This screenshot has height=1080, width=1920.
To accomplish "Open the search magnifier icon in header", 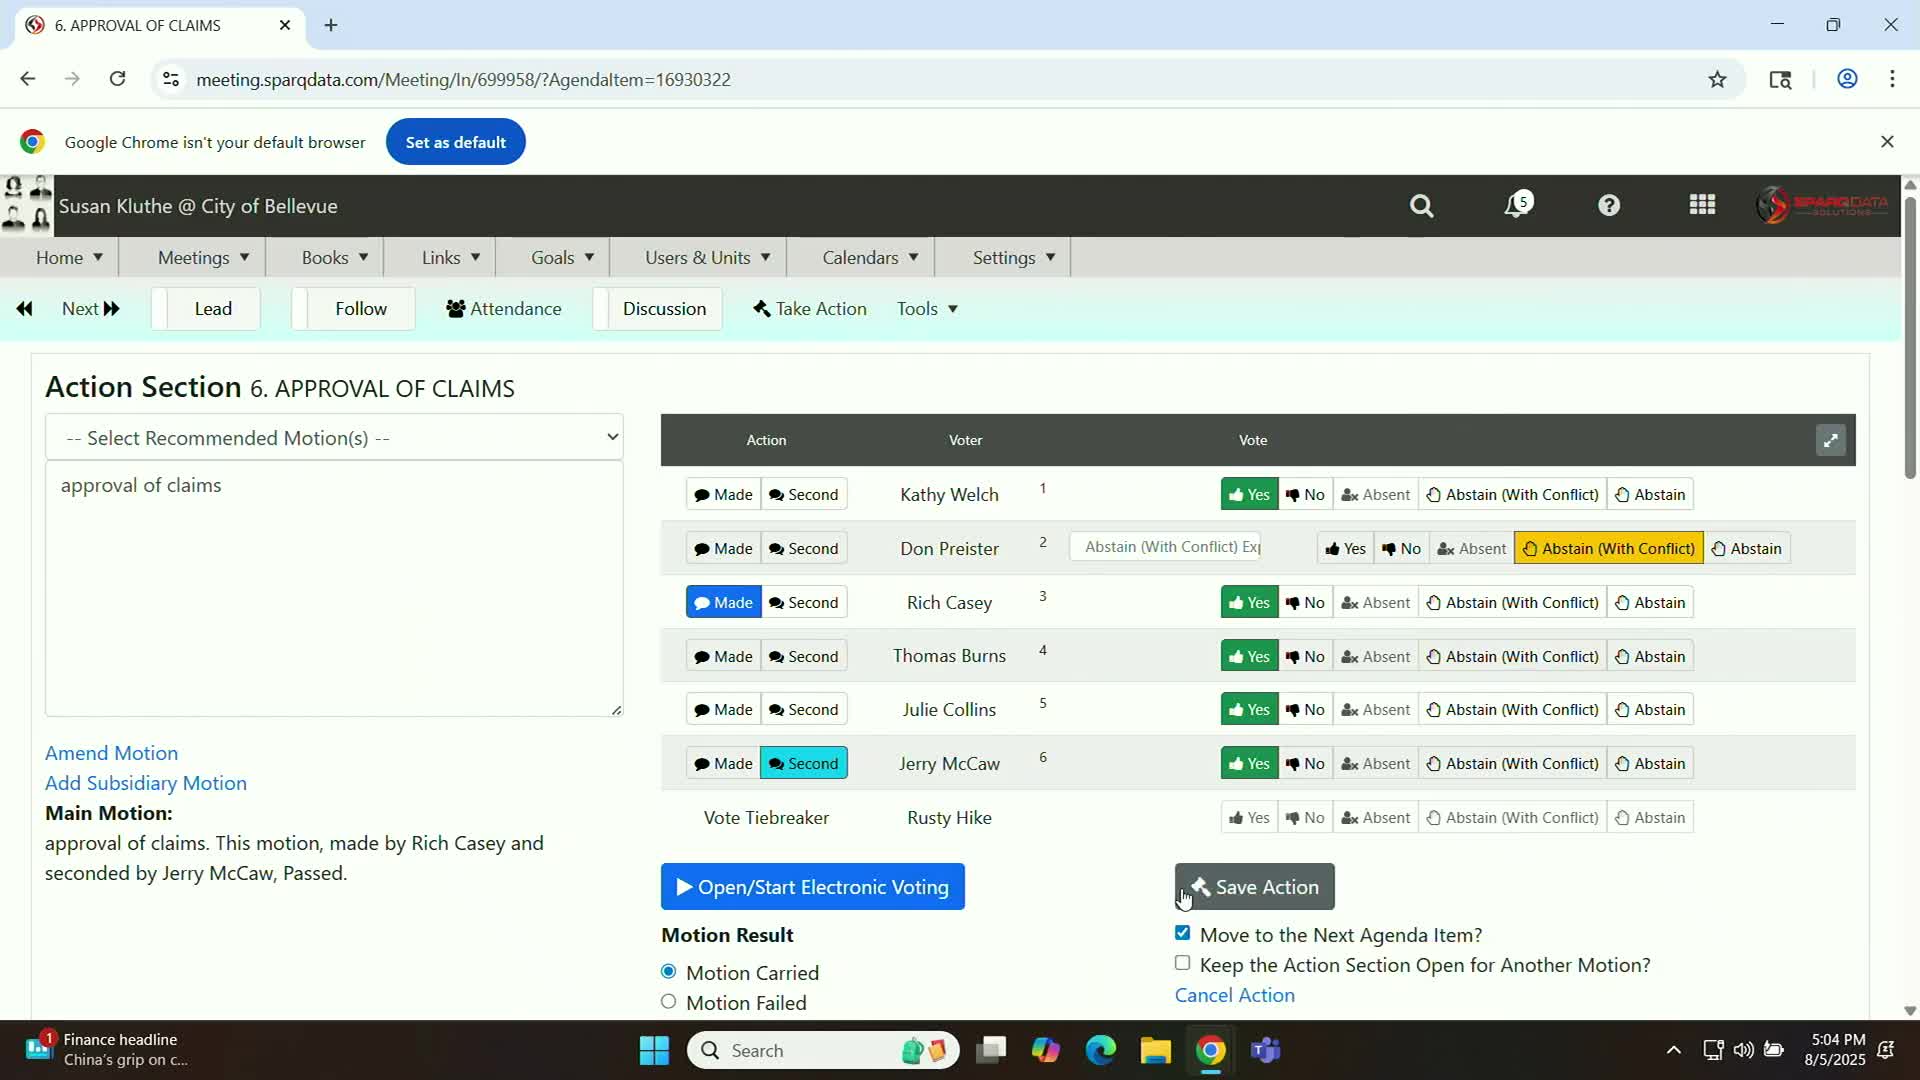I will point(1421,206).
